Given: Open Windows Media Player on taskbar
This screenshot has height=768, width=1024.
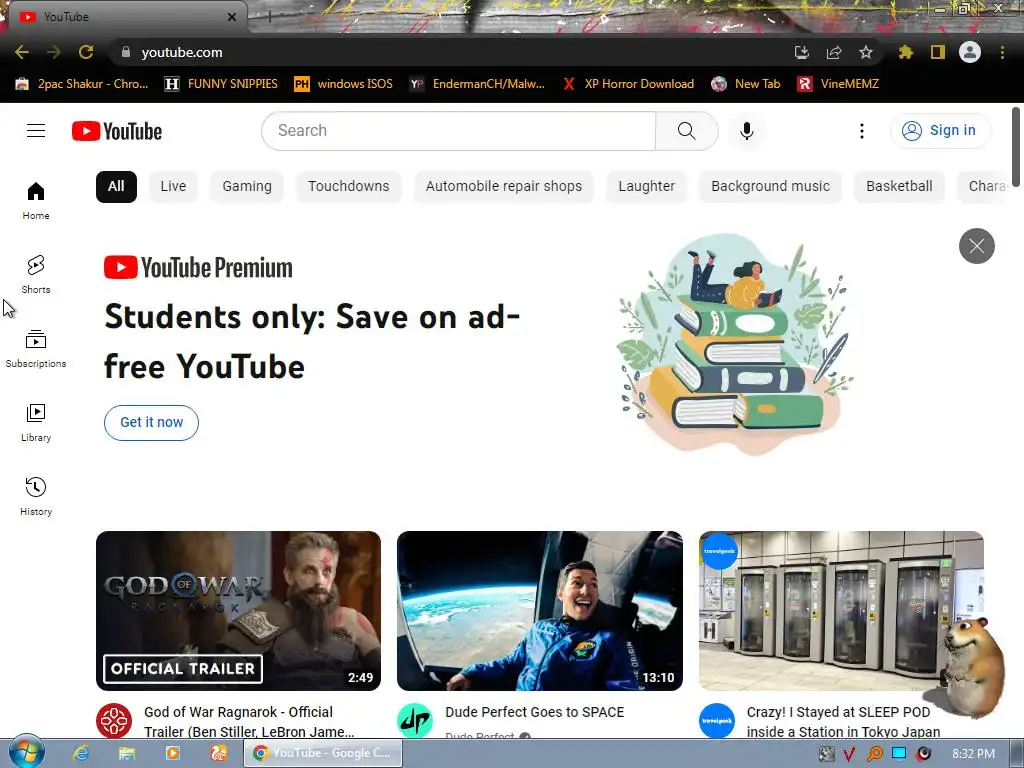Looking at the screenshot, I should [x=172, y=753].
